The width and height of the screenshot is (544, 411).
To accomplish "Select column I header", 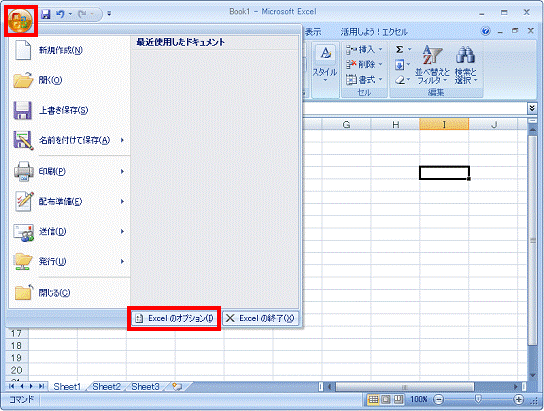I will pos(444,125).
